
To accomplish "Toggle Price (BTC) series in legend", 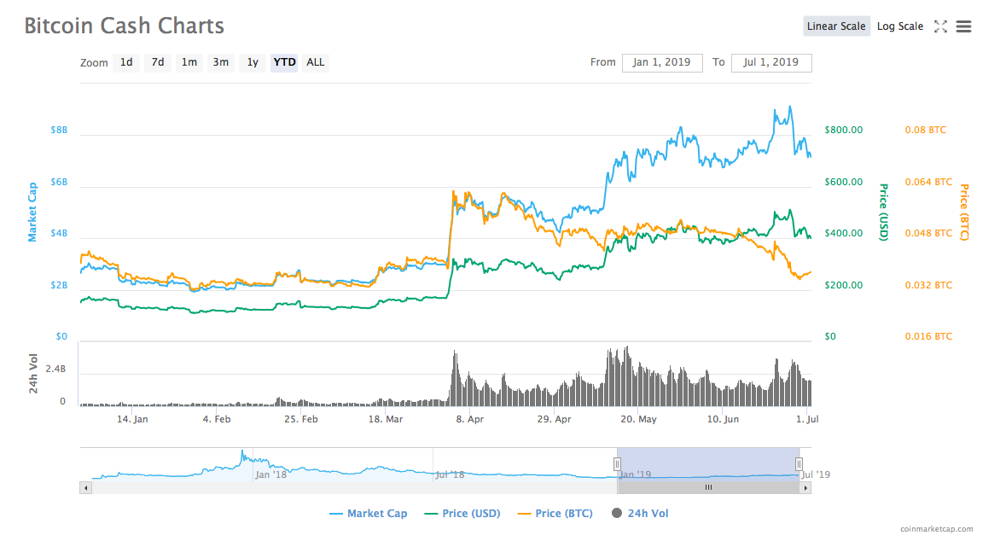I will 555,513.
